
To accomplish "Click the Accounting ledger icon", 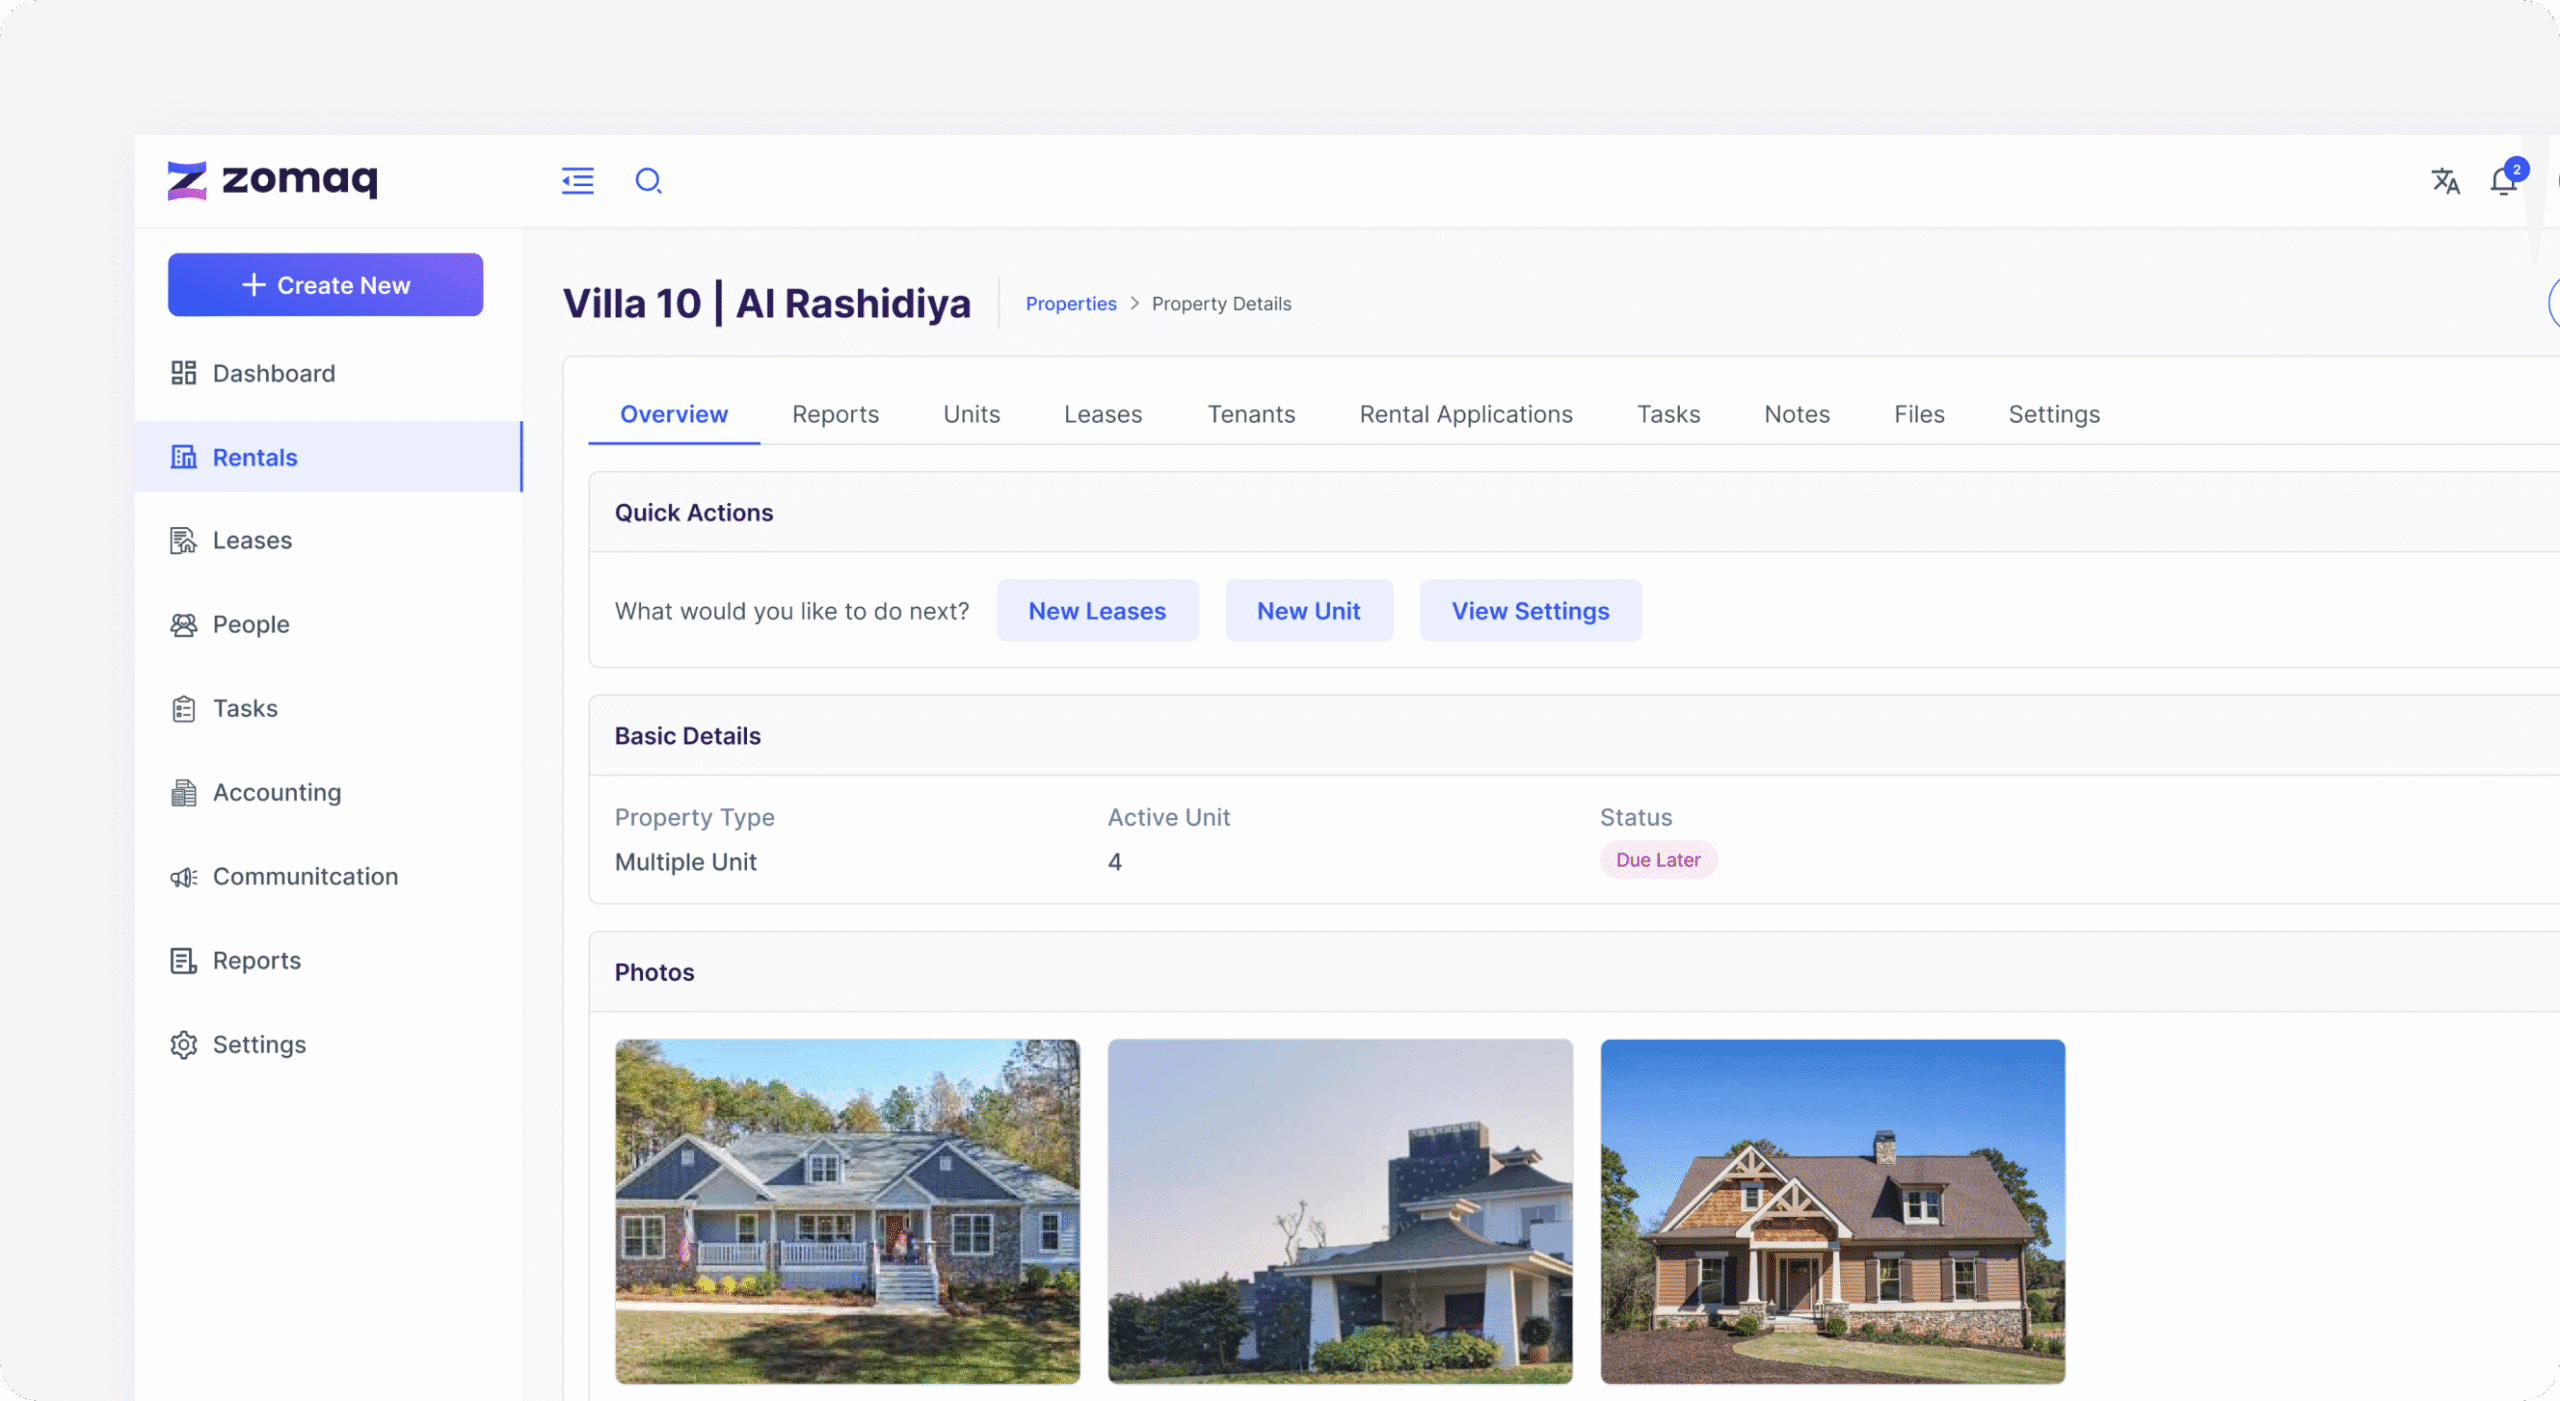I will pos(183,792).
